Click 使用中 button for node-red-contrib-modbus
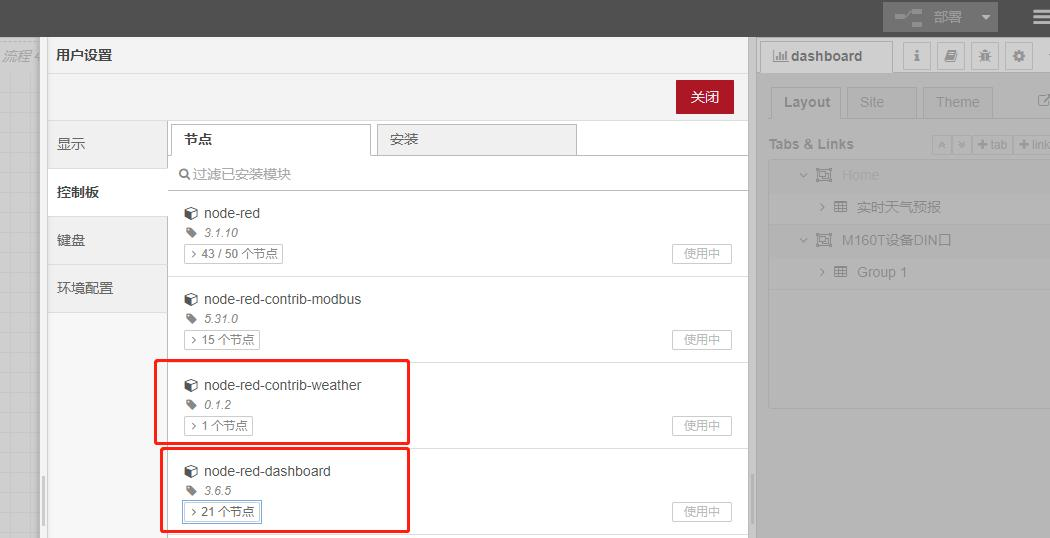1050x538 pixels. (702, 340)
